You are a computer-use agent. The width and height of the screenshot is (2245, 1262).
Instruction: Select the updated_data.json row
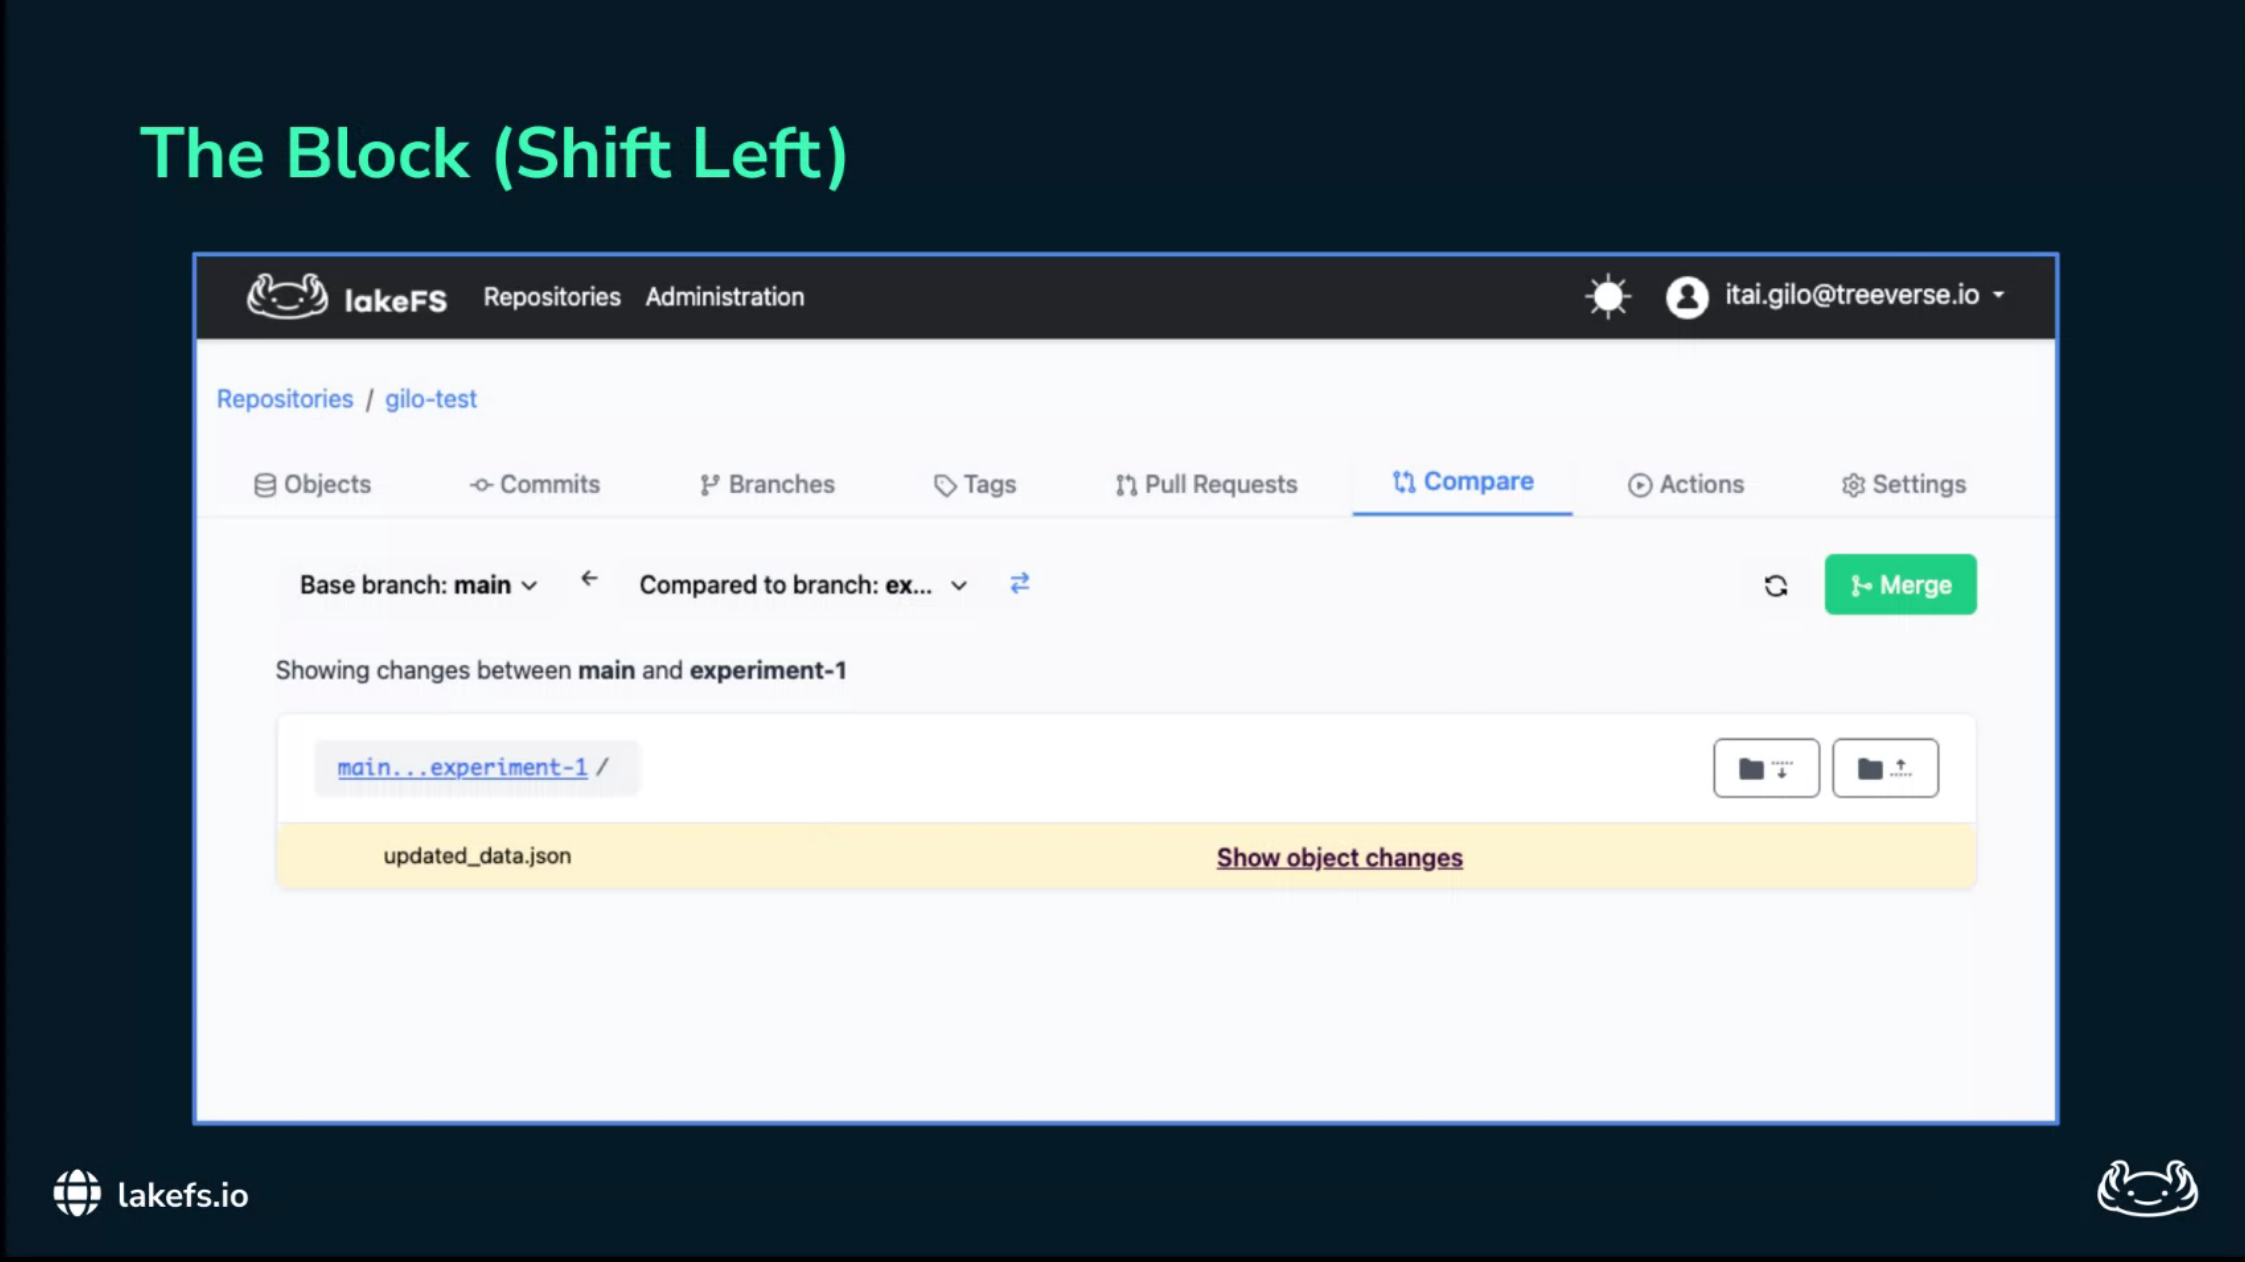point(477,856)
